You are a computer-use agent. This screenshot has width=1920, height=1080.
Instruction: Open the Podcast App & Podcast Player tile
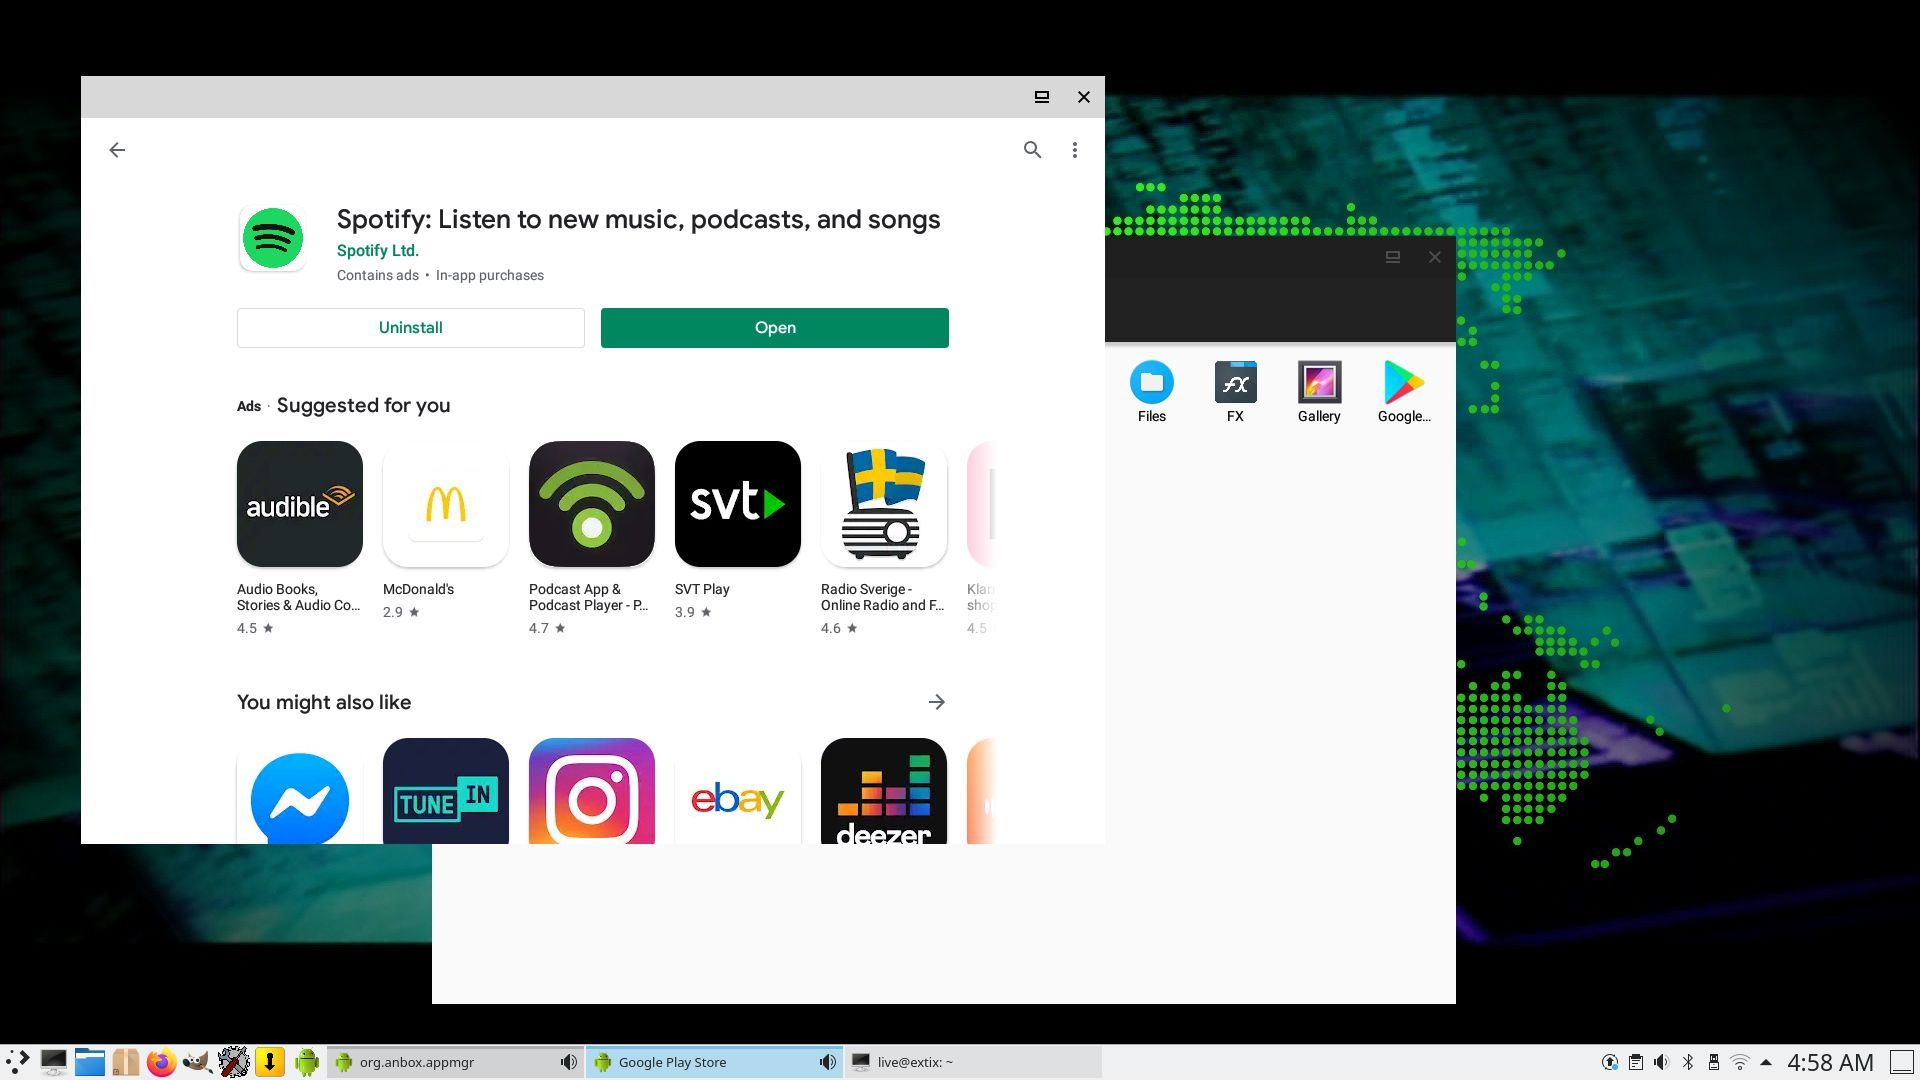pyautogui.click(x=592, y=504)
